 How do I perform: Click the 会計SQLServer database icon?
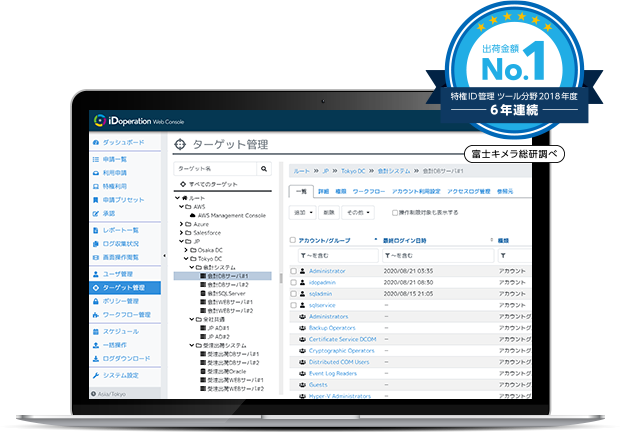click(x=203, y=293)
